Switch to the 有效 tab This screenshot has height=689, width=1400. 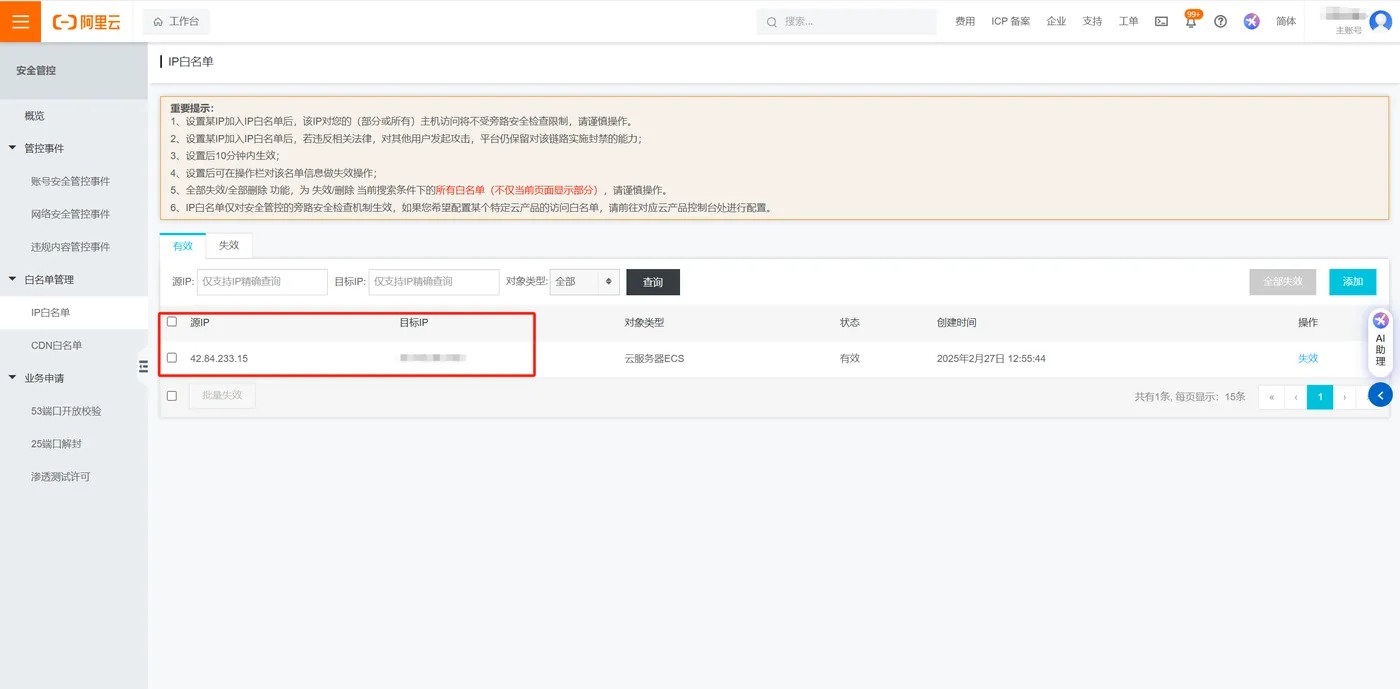point(183,245)
